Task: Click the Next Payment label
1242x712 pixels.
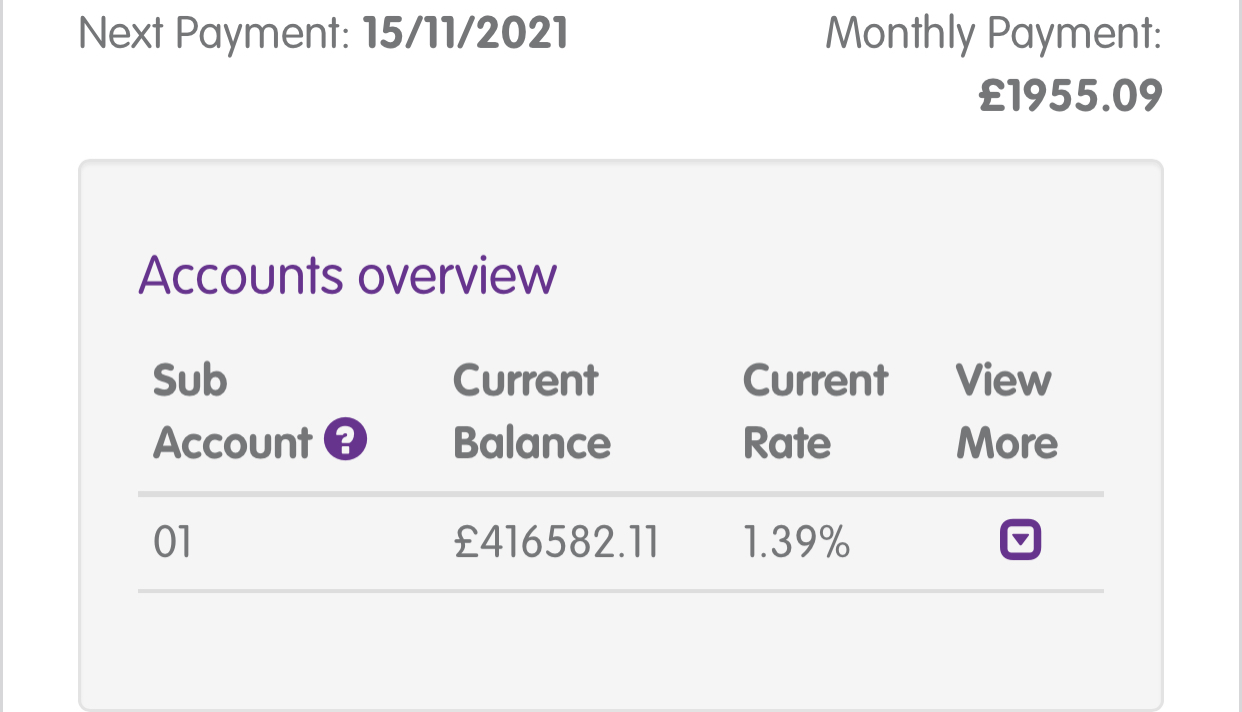Action: tap(214, 34)
